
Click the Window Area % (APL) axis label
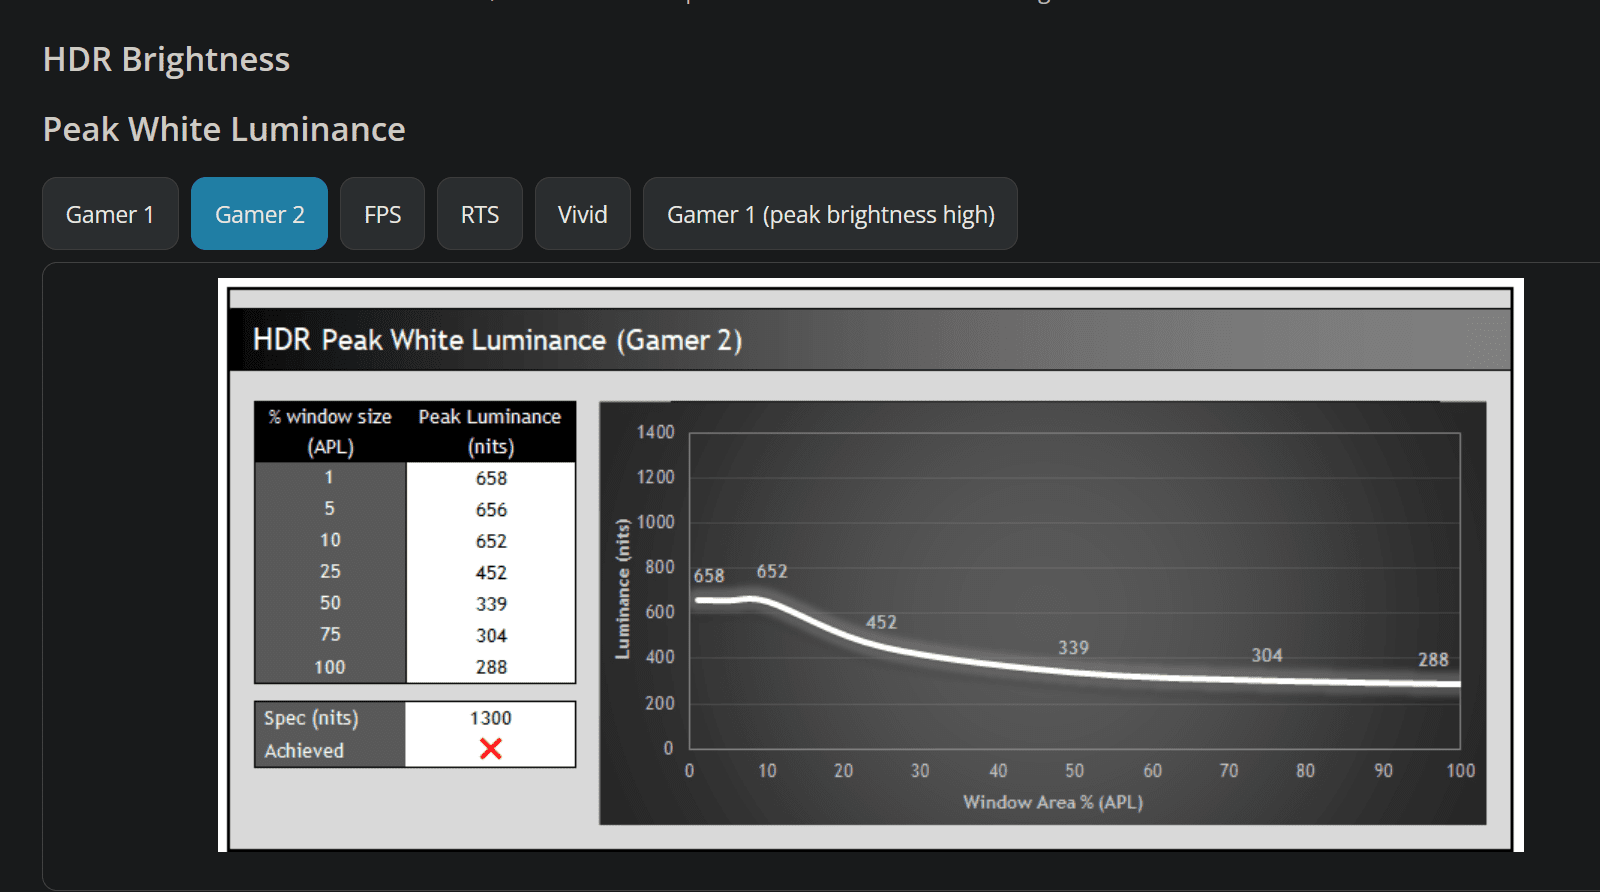pyautogui.click(x=1053, y=802)
